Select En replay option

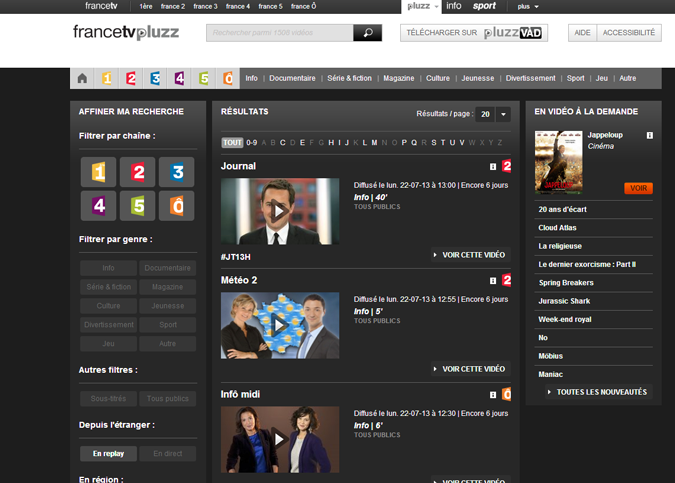tap(108, 453)
